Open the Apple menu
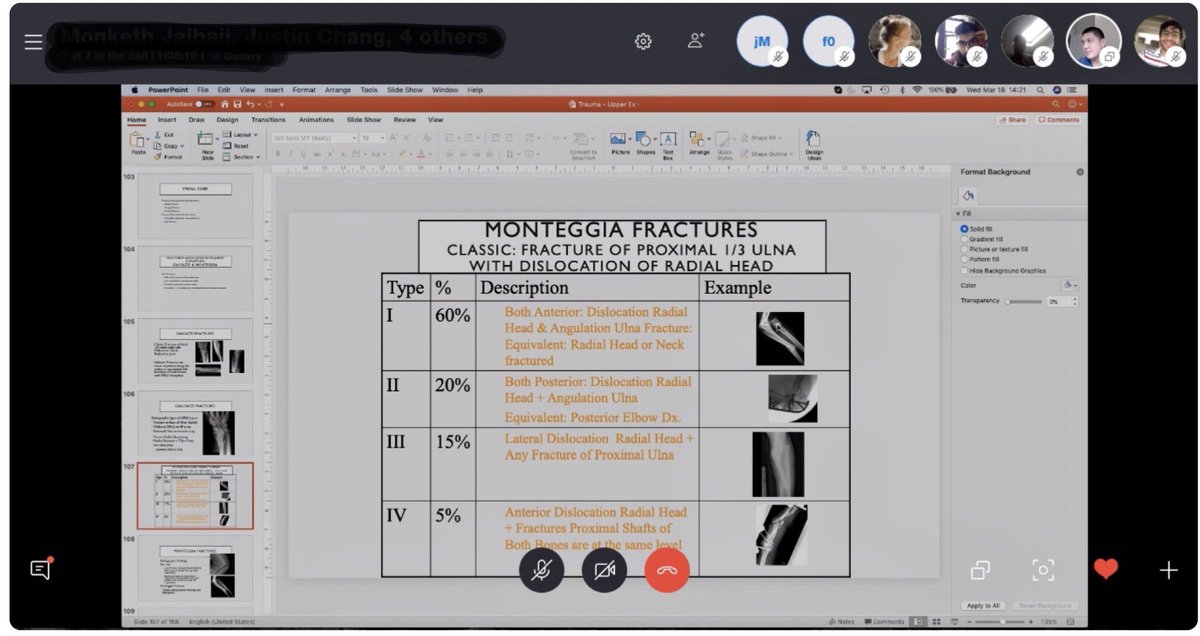 point(134,90)
